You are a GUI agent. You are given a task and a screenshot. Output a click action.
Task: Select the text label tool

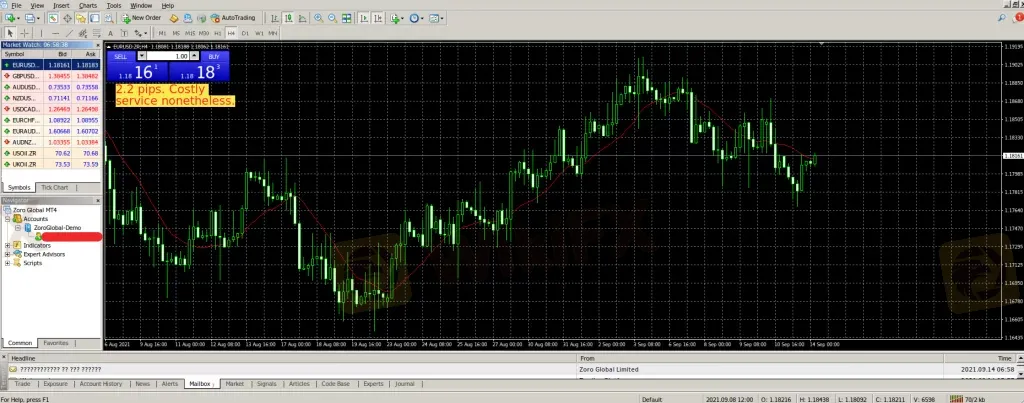click(x=124, y=33)
